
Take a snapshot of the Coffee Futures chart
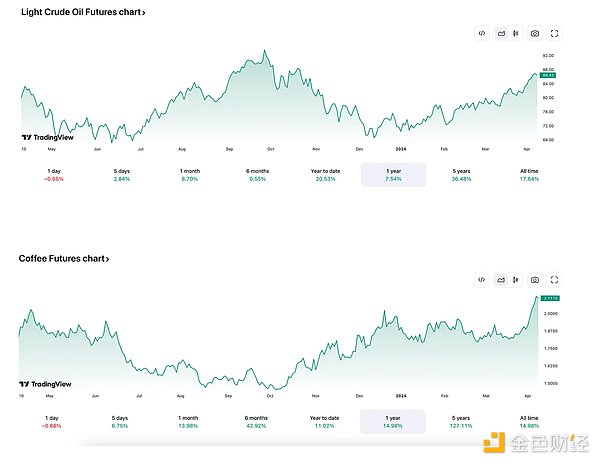535,279
